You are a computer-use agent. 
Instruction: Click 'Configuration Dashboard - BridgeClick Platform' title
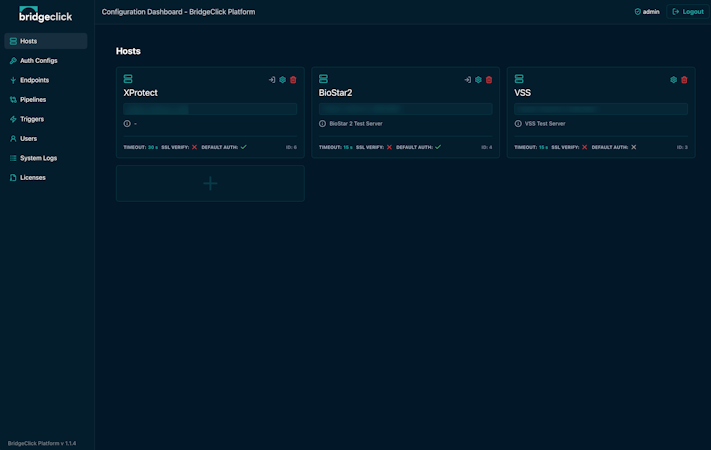pos(178,12)
